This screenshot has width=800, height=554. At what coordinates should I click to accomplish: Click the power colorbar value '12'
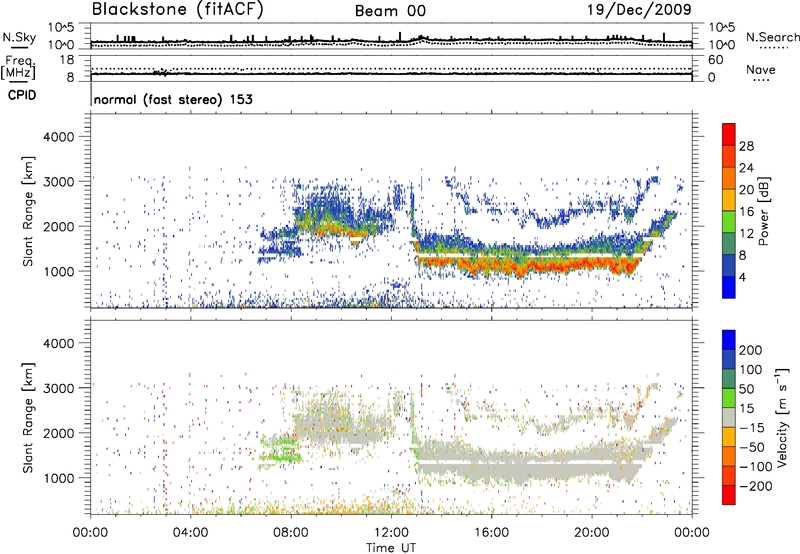pyautogui.click(x=746, y=234)
